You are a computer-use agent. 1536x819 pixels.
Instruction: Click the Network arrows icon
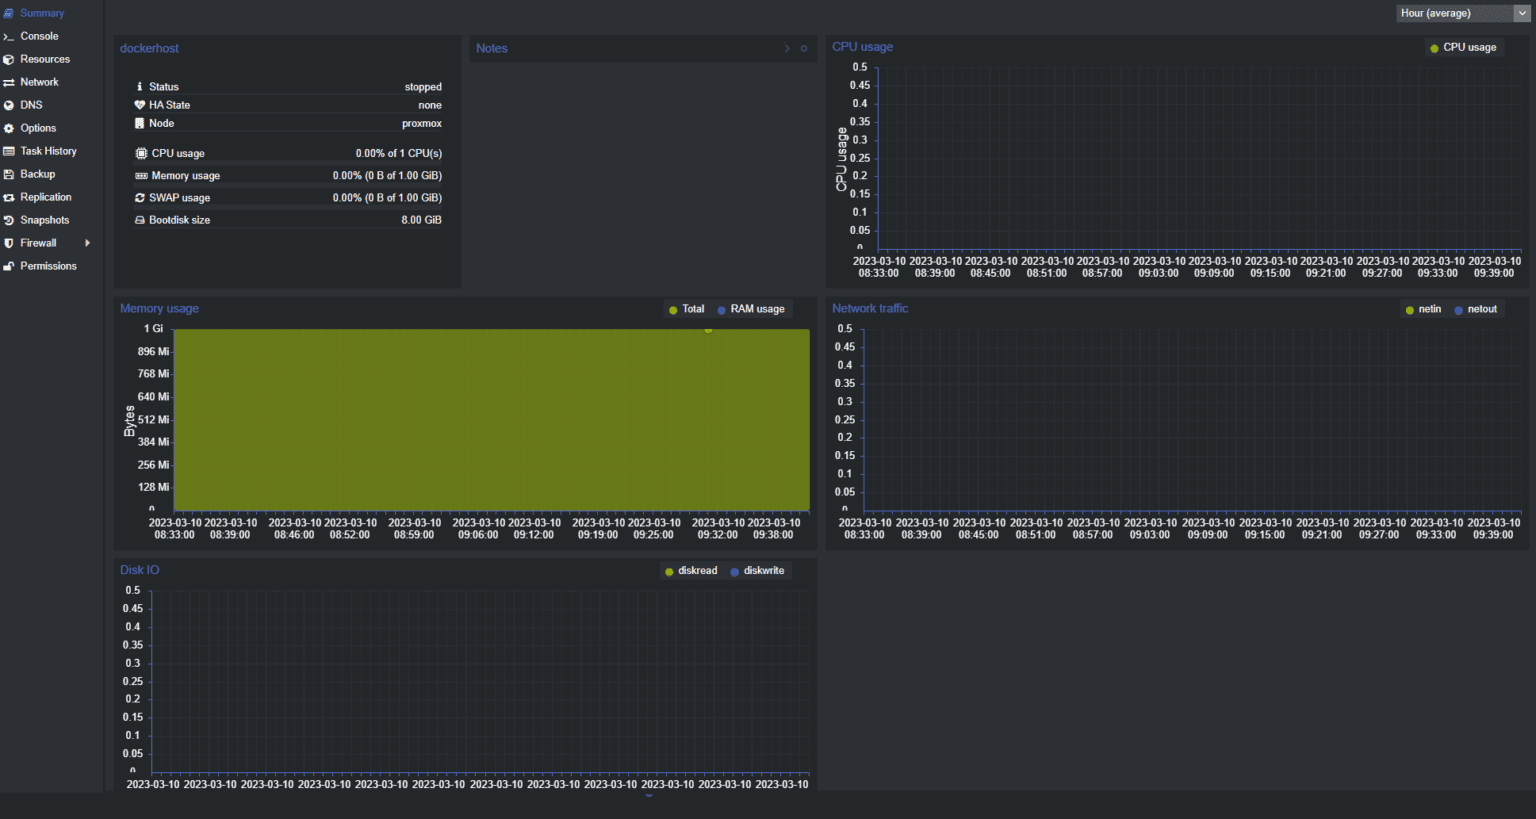point(9,83)
